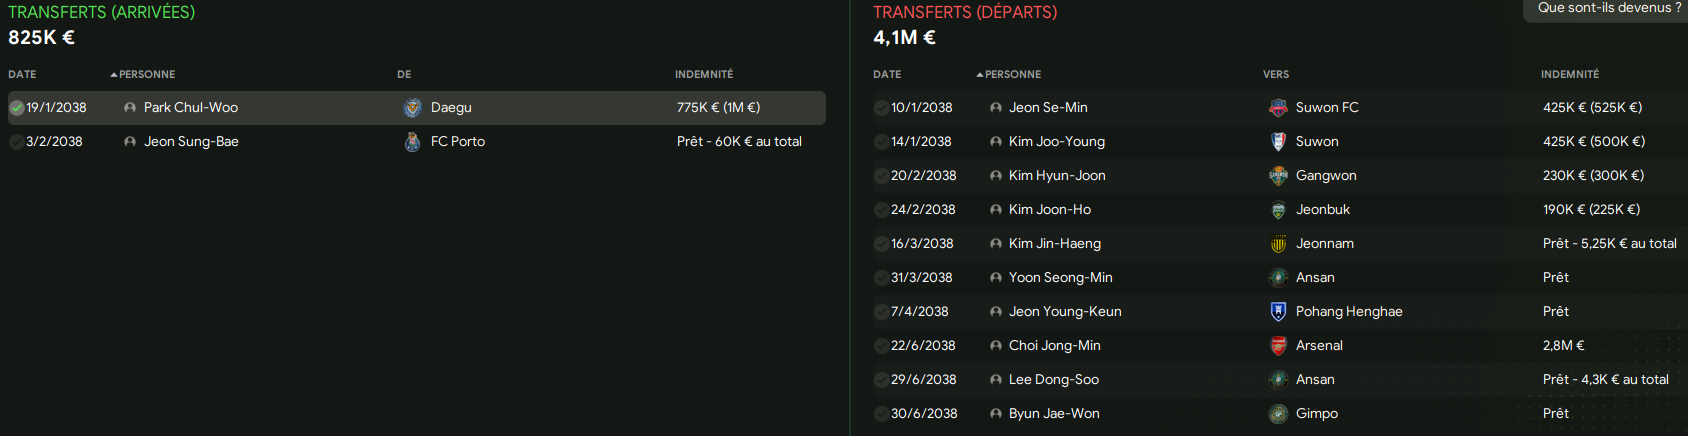Select the Yoon Seong-Min loan row
Image resolution: width=1688 pixels, height=436 pixels.
(1280, 278)
